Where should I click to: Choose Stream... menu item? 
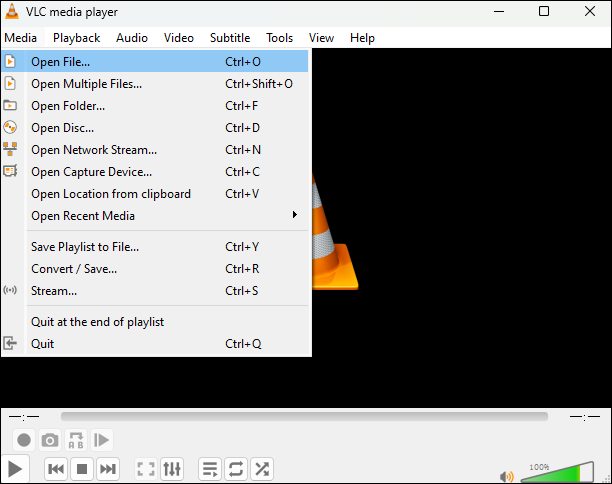[155, 291]
